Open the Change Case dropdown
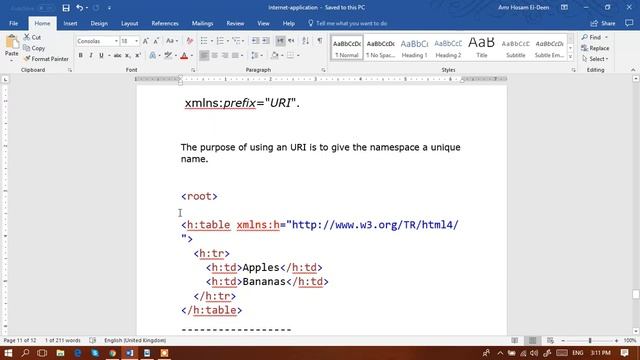 171,41
